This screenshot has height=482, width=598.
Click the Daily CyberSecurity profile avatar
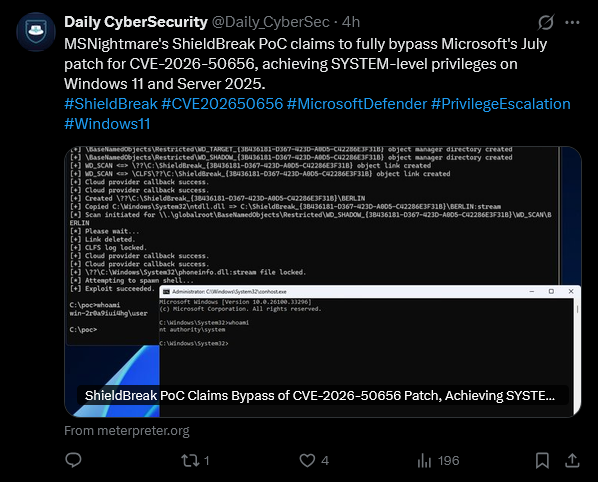(36, 32)
